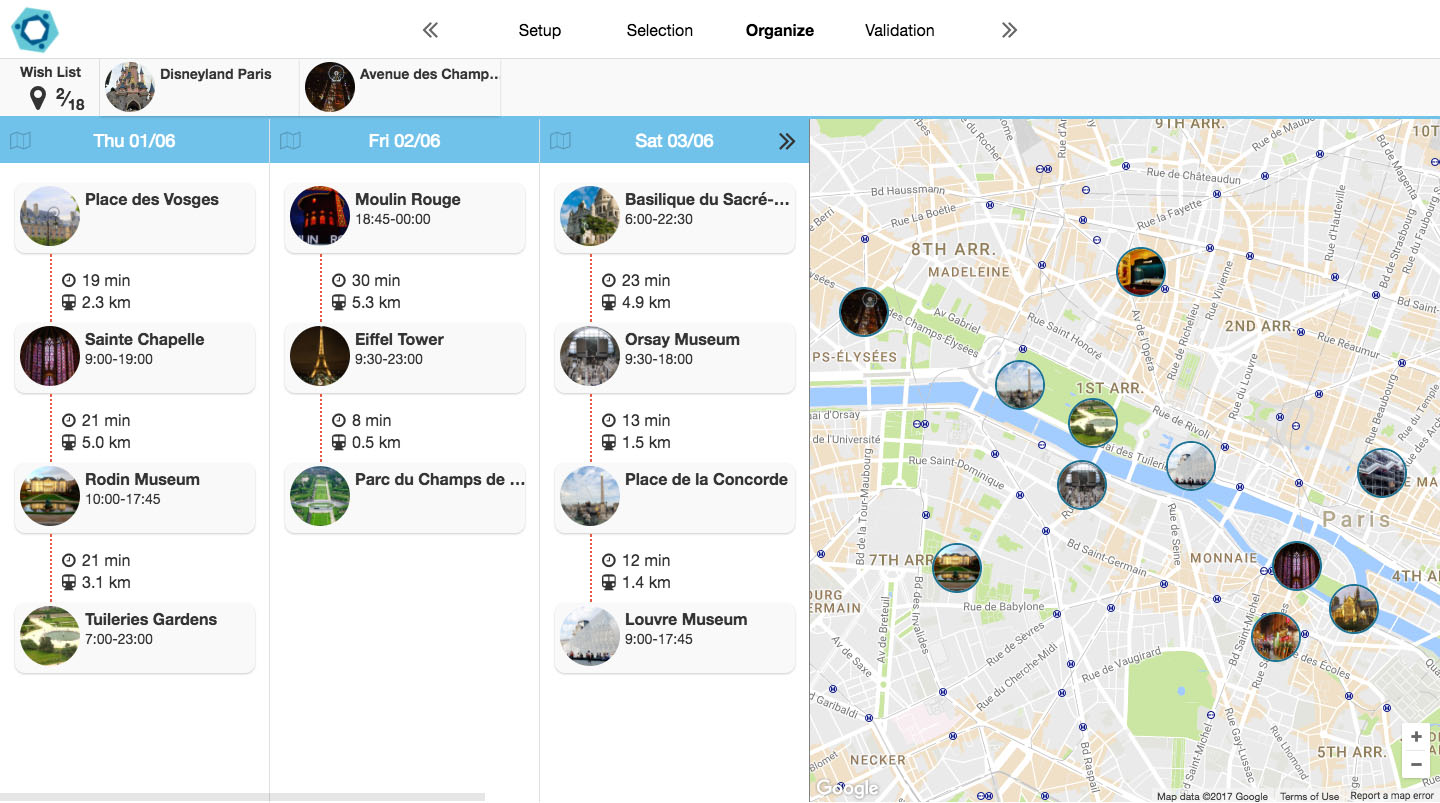Open the map icon for Thu 01/06
1440x803 pixels.
[x=20, y=141]
